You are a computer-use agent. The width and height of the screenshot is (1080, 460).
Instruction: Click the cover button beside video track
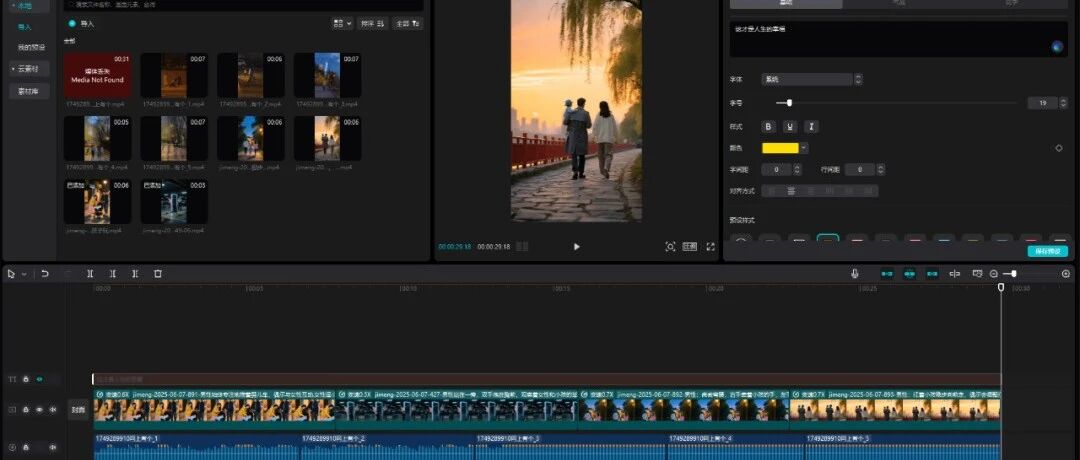click(x=78, y=410)
